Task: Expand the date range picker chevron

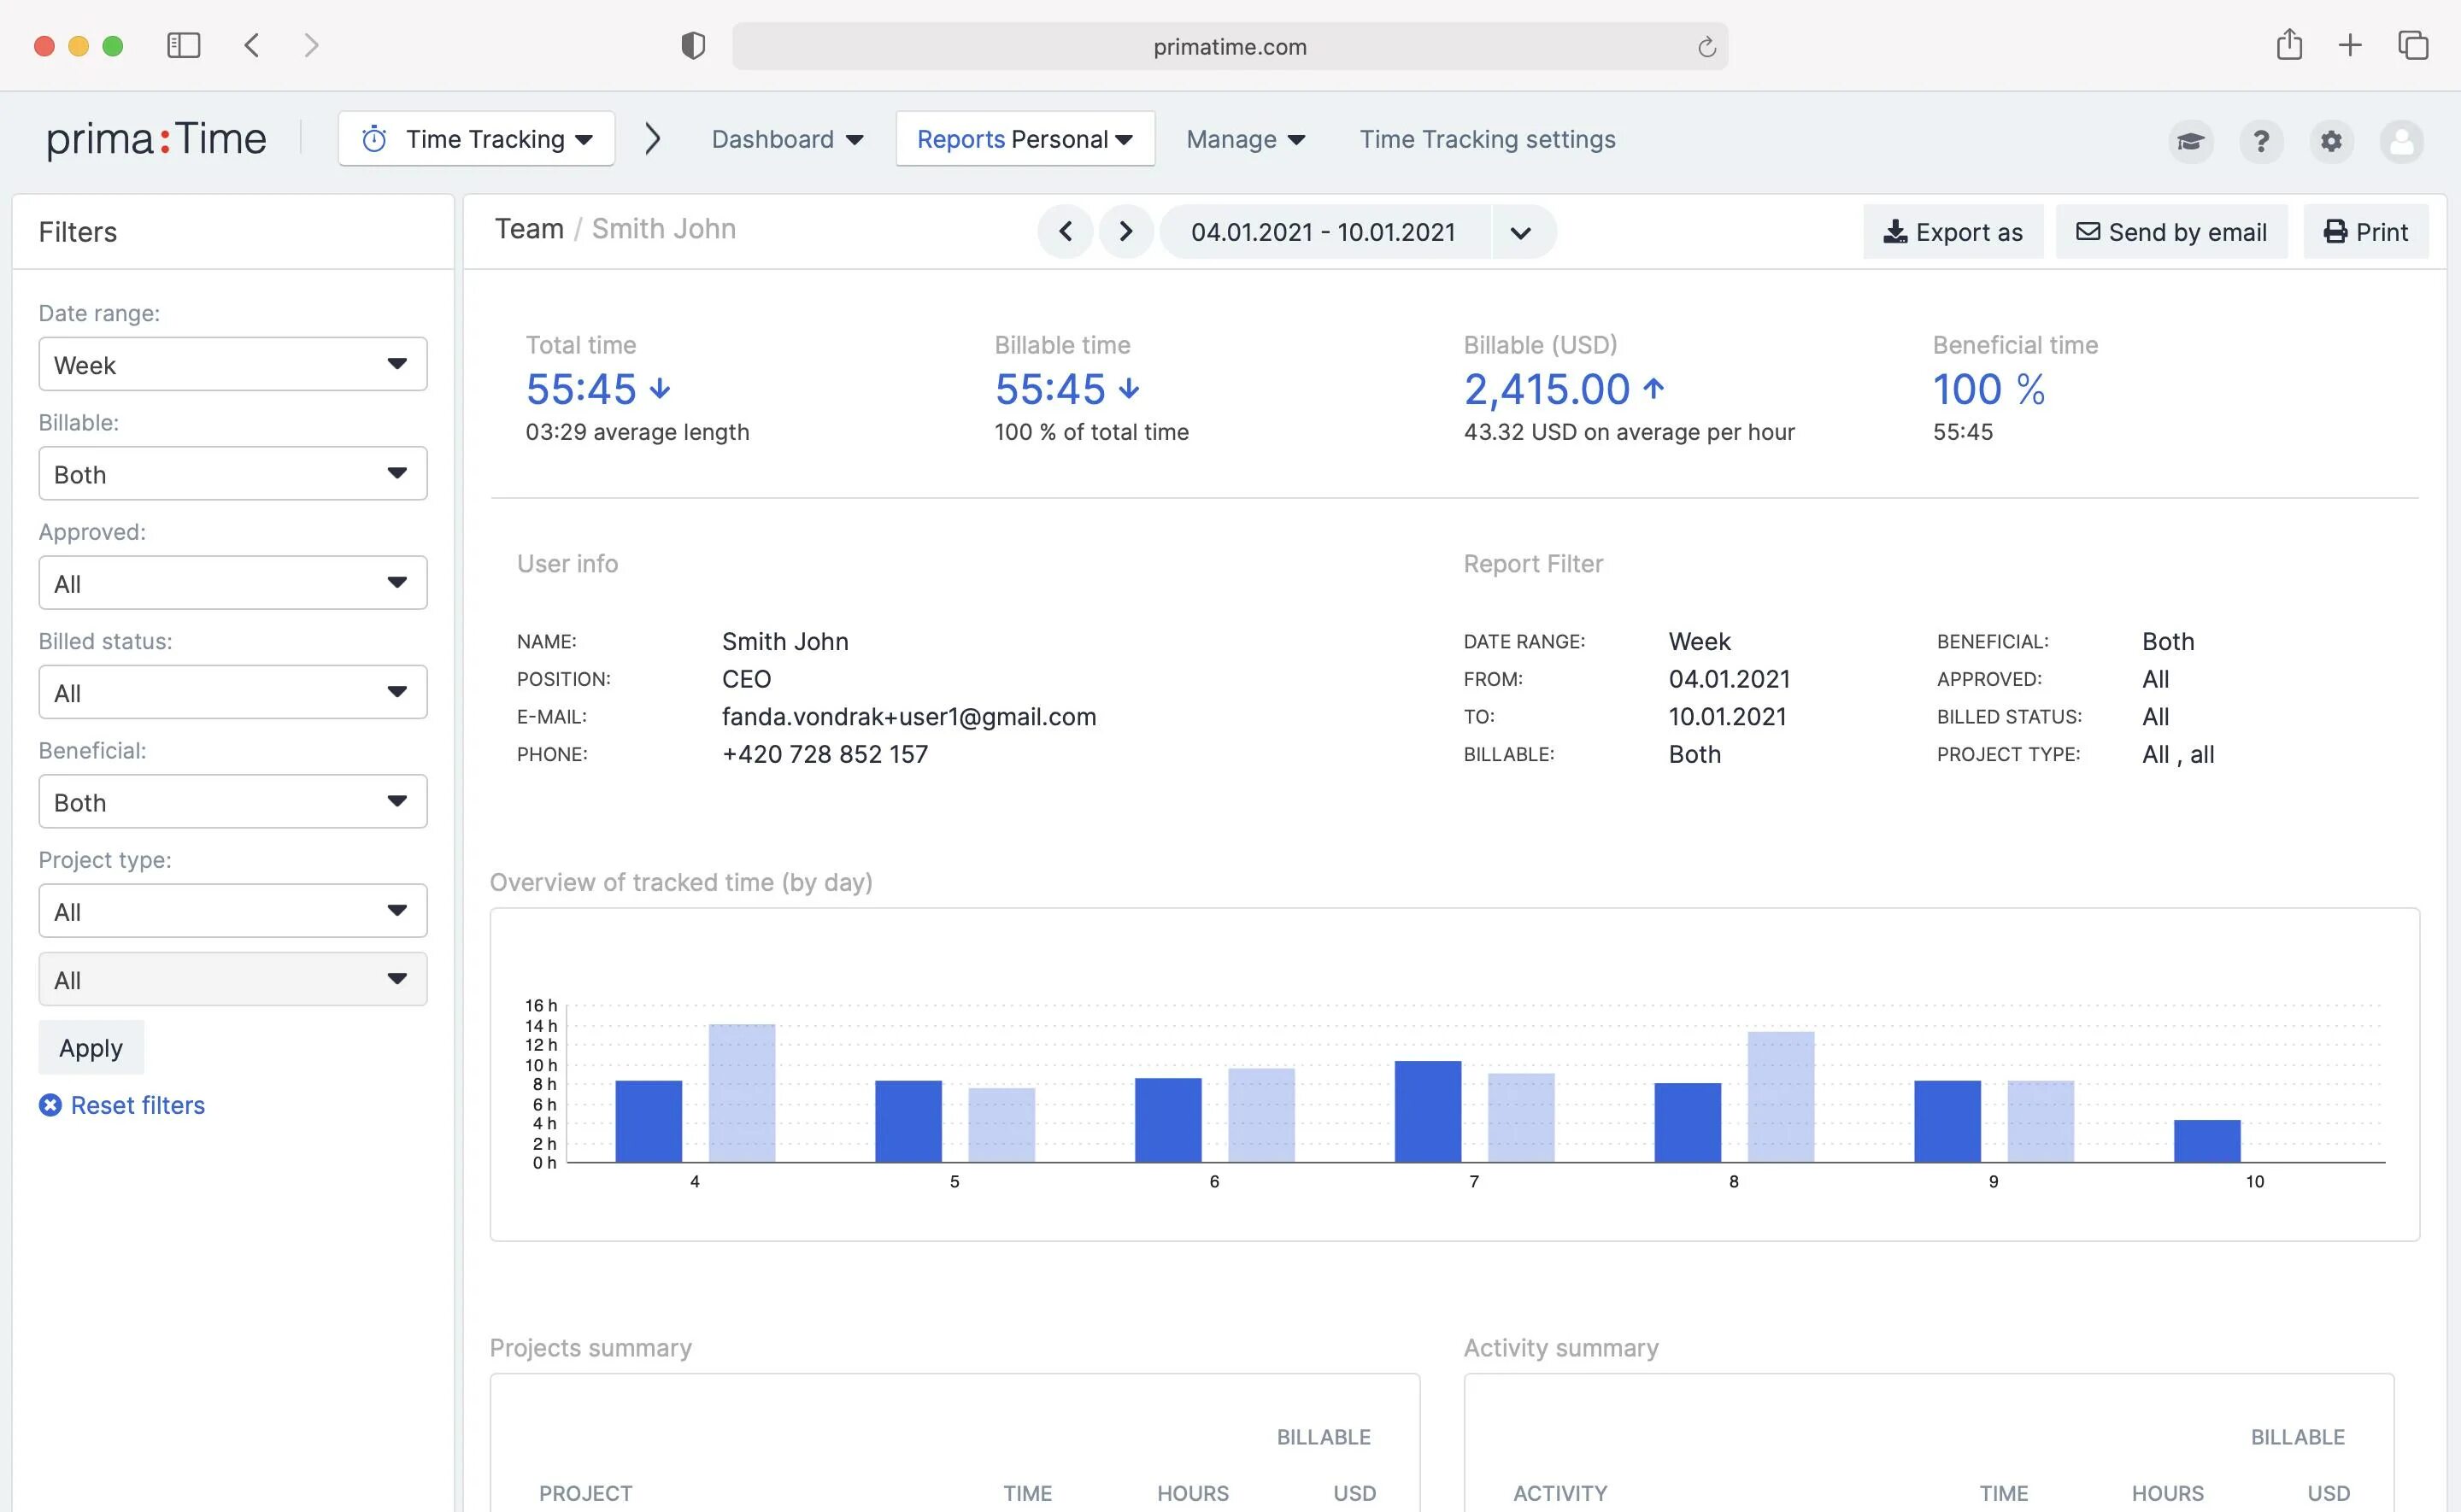Action: click(1520, 233)
